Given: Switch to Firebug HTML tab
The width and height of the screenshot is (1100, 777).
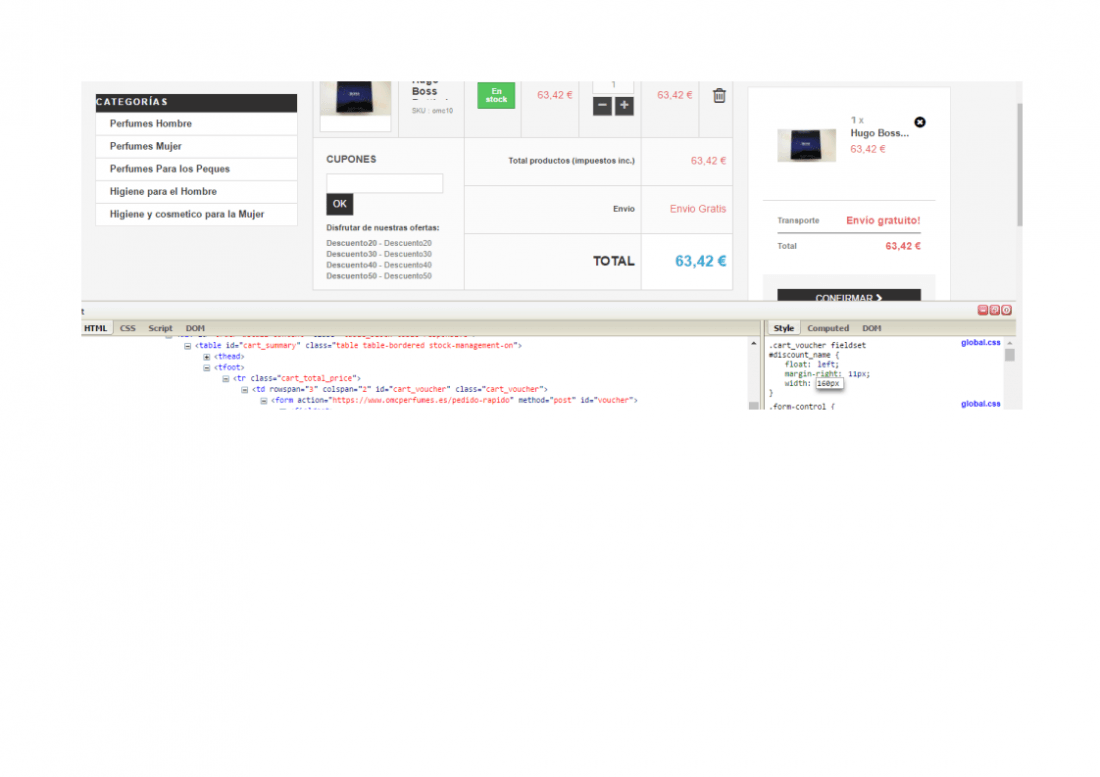Looking at the screenshot, I should coord(95,328).
